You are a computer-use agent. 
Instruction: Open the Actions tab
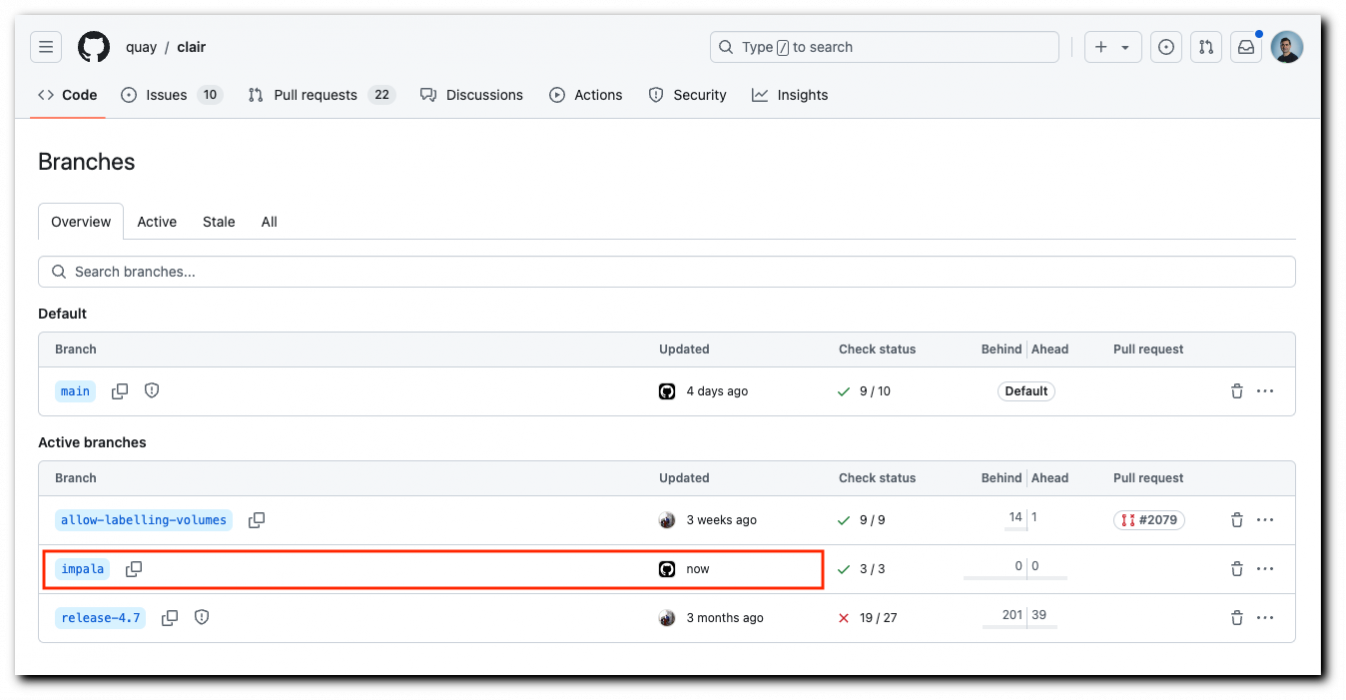tap(586, 95)
